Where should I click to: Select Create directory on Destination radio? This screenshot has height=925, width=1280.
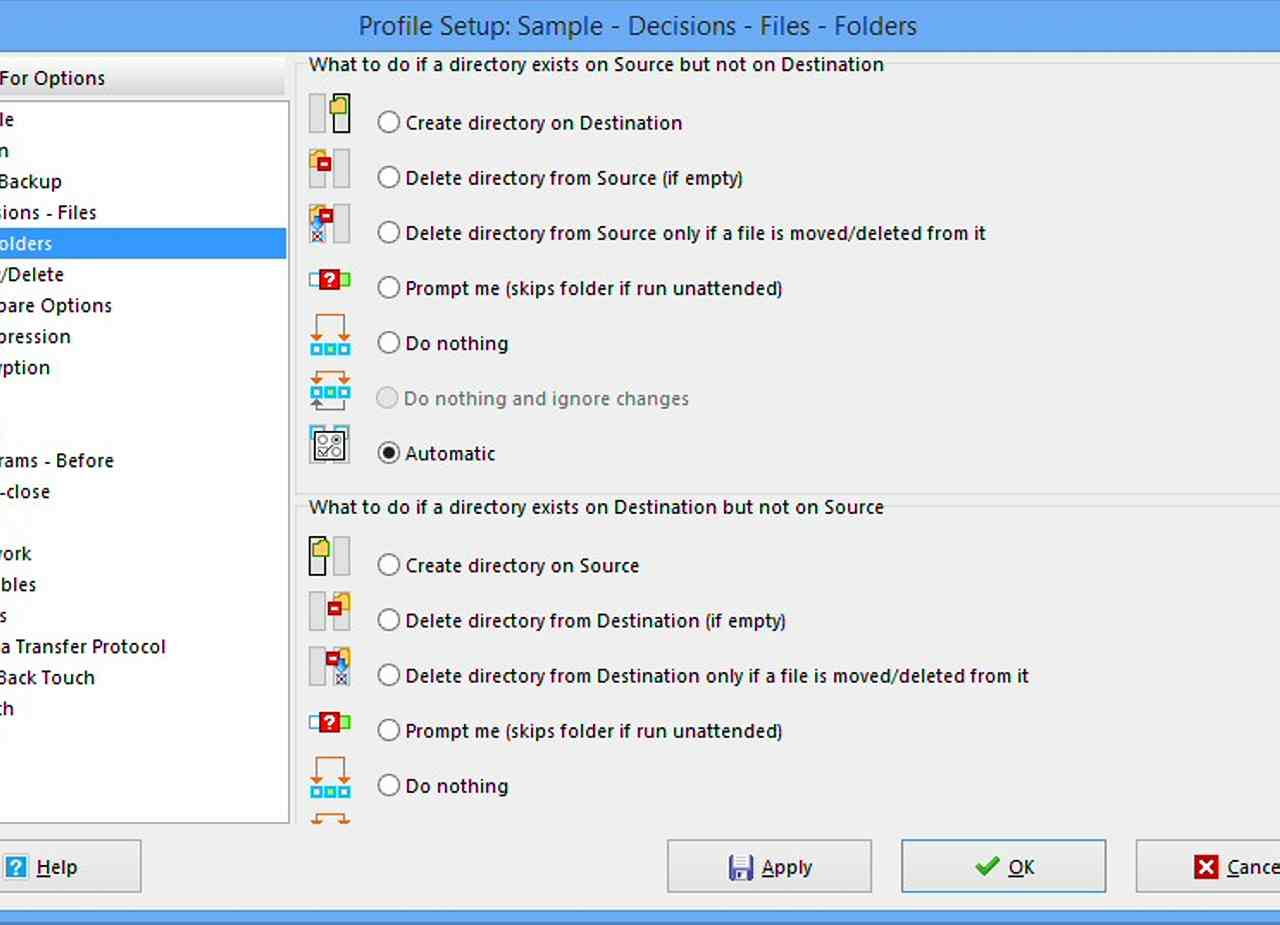coord(388,123)
